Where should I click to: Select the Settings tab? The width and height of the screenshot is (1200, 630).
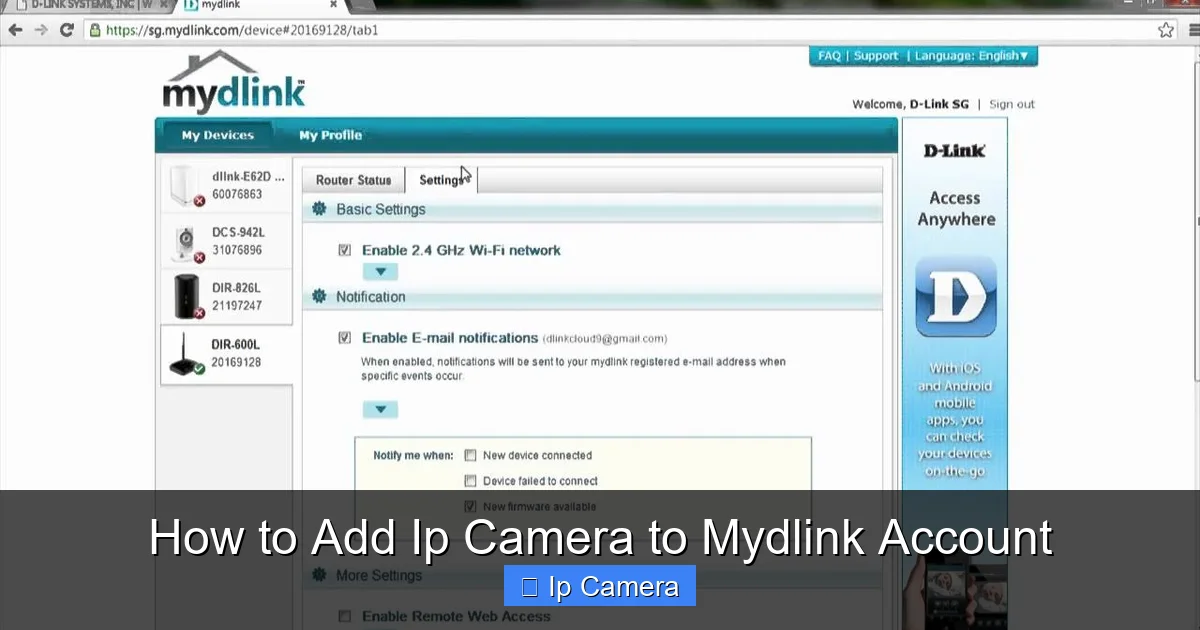tap(441, 180)
